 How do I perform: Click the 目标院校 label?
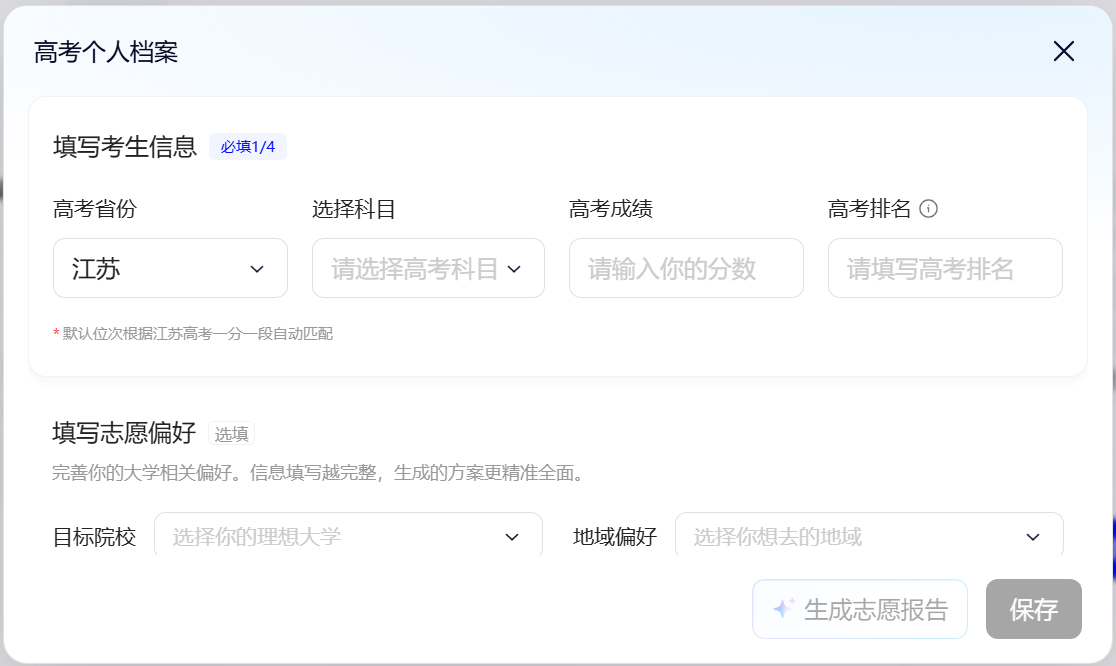[x=95, y=536]
